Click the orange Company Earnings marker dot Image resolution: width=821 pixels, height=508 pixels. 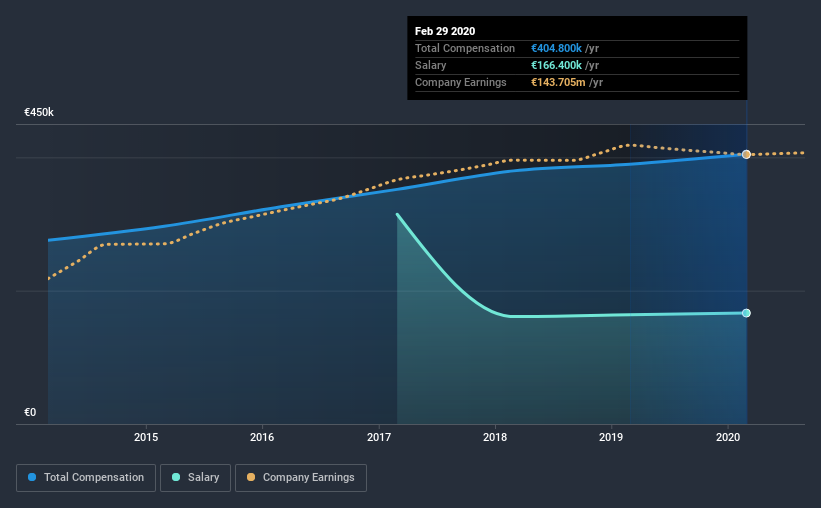pos(746,154)
